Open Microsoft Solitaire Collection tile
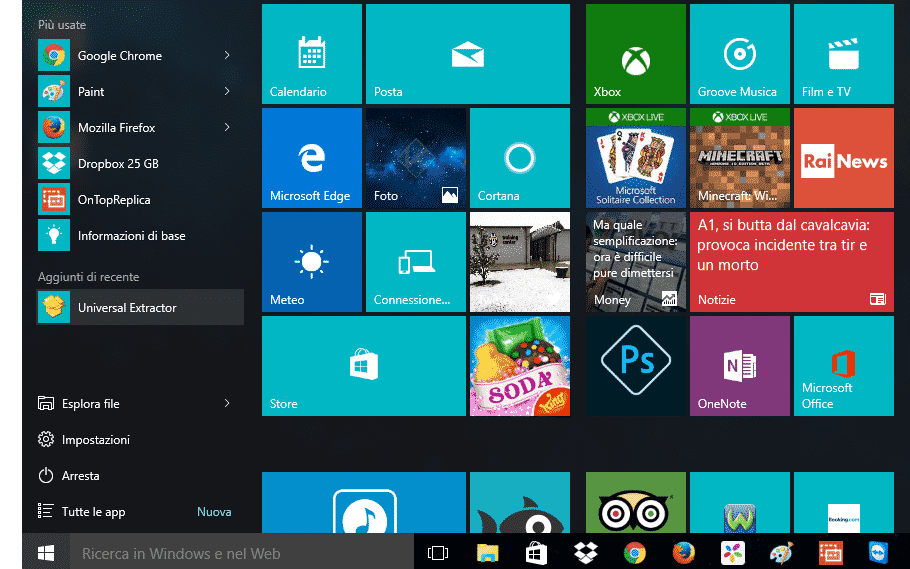Screen dimensions: 910x569 pyautogui.click(x=635, y=158)
